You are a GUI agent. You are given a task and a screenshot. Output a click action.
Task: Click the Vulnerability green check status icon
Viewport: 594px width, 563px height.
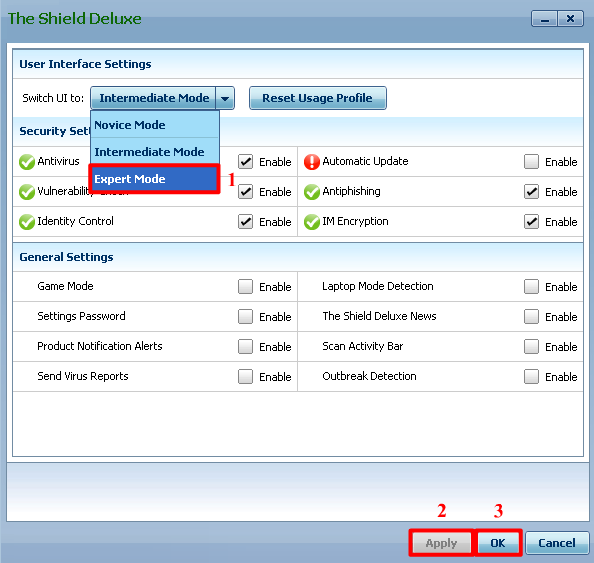27,192
